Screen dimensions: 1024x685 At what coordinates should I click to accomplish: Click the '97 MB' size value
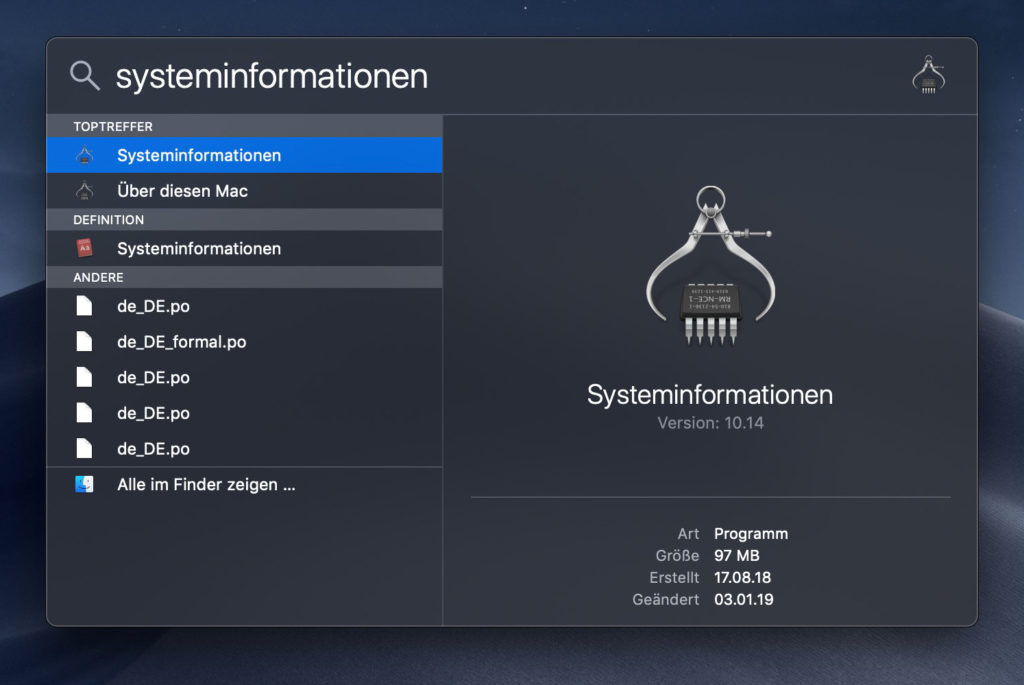click(737, 556)
